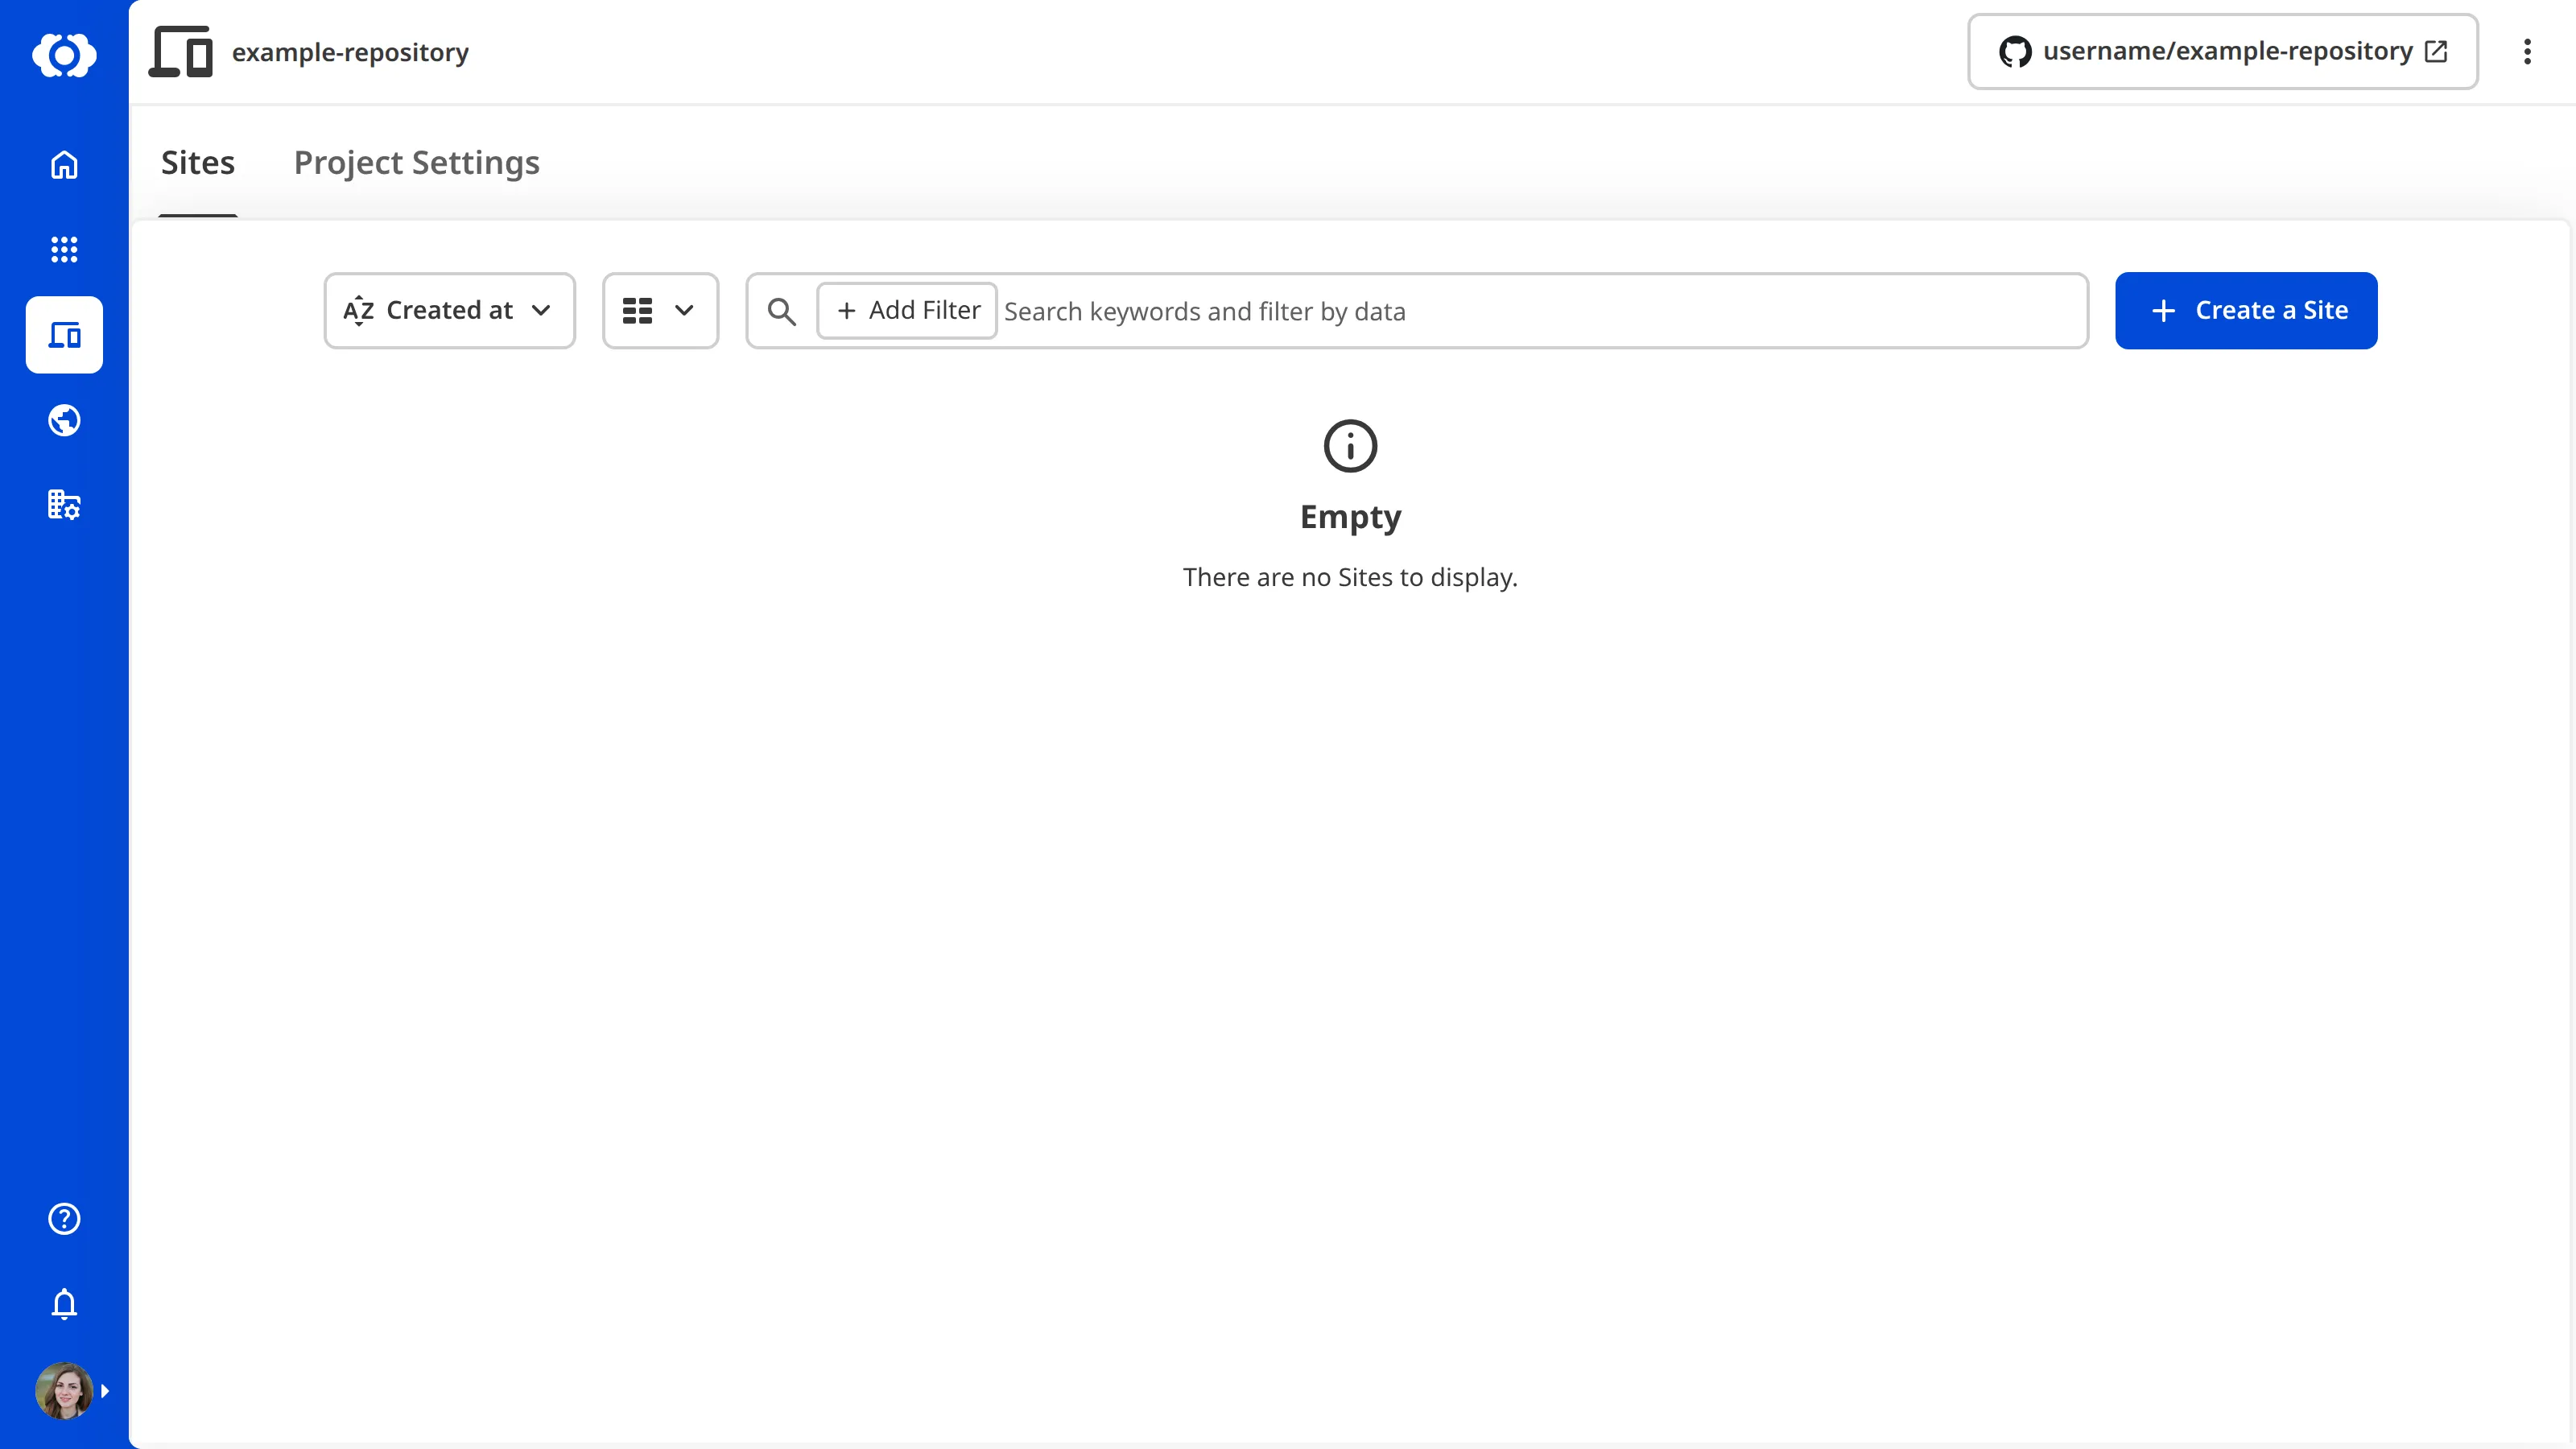Open the notifications bell icon

pyautogui.click(x=64, y=1304)
